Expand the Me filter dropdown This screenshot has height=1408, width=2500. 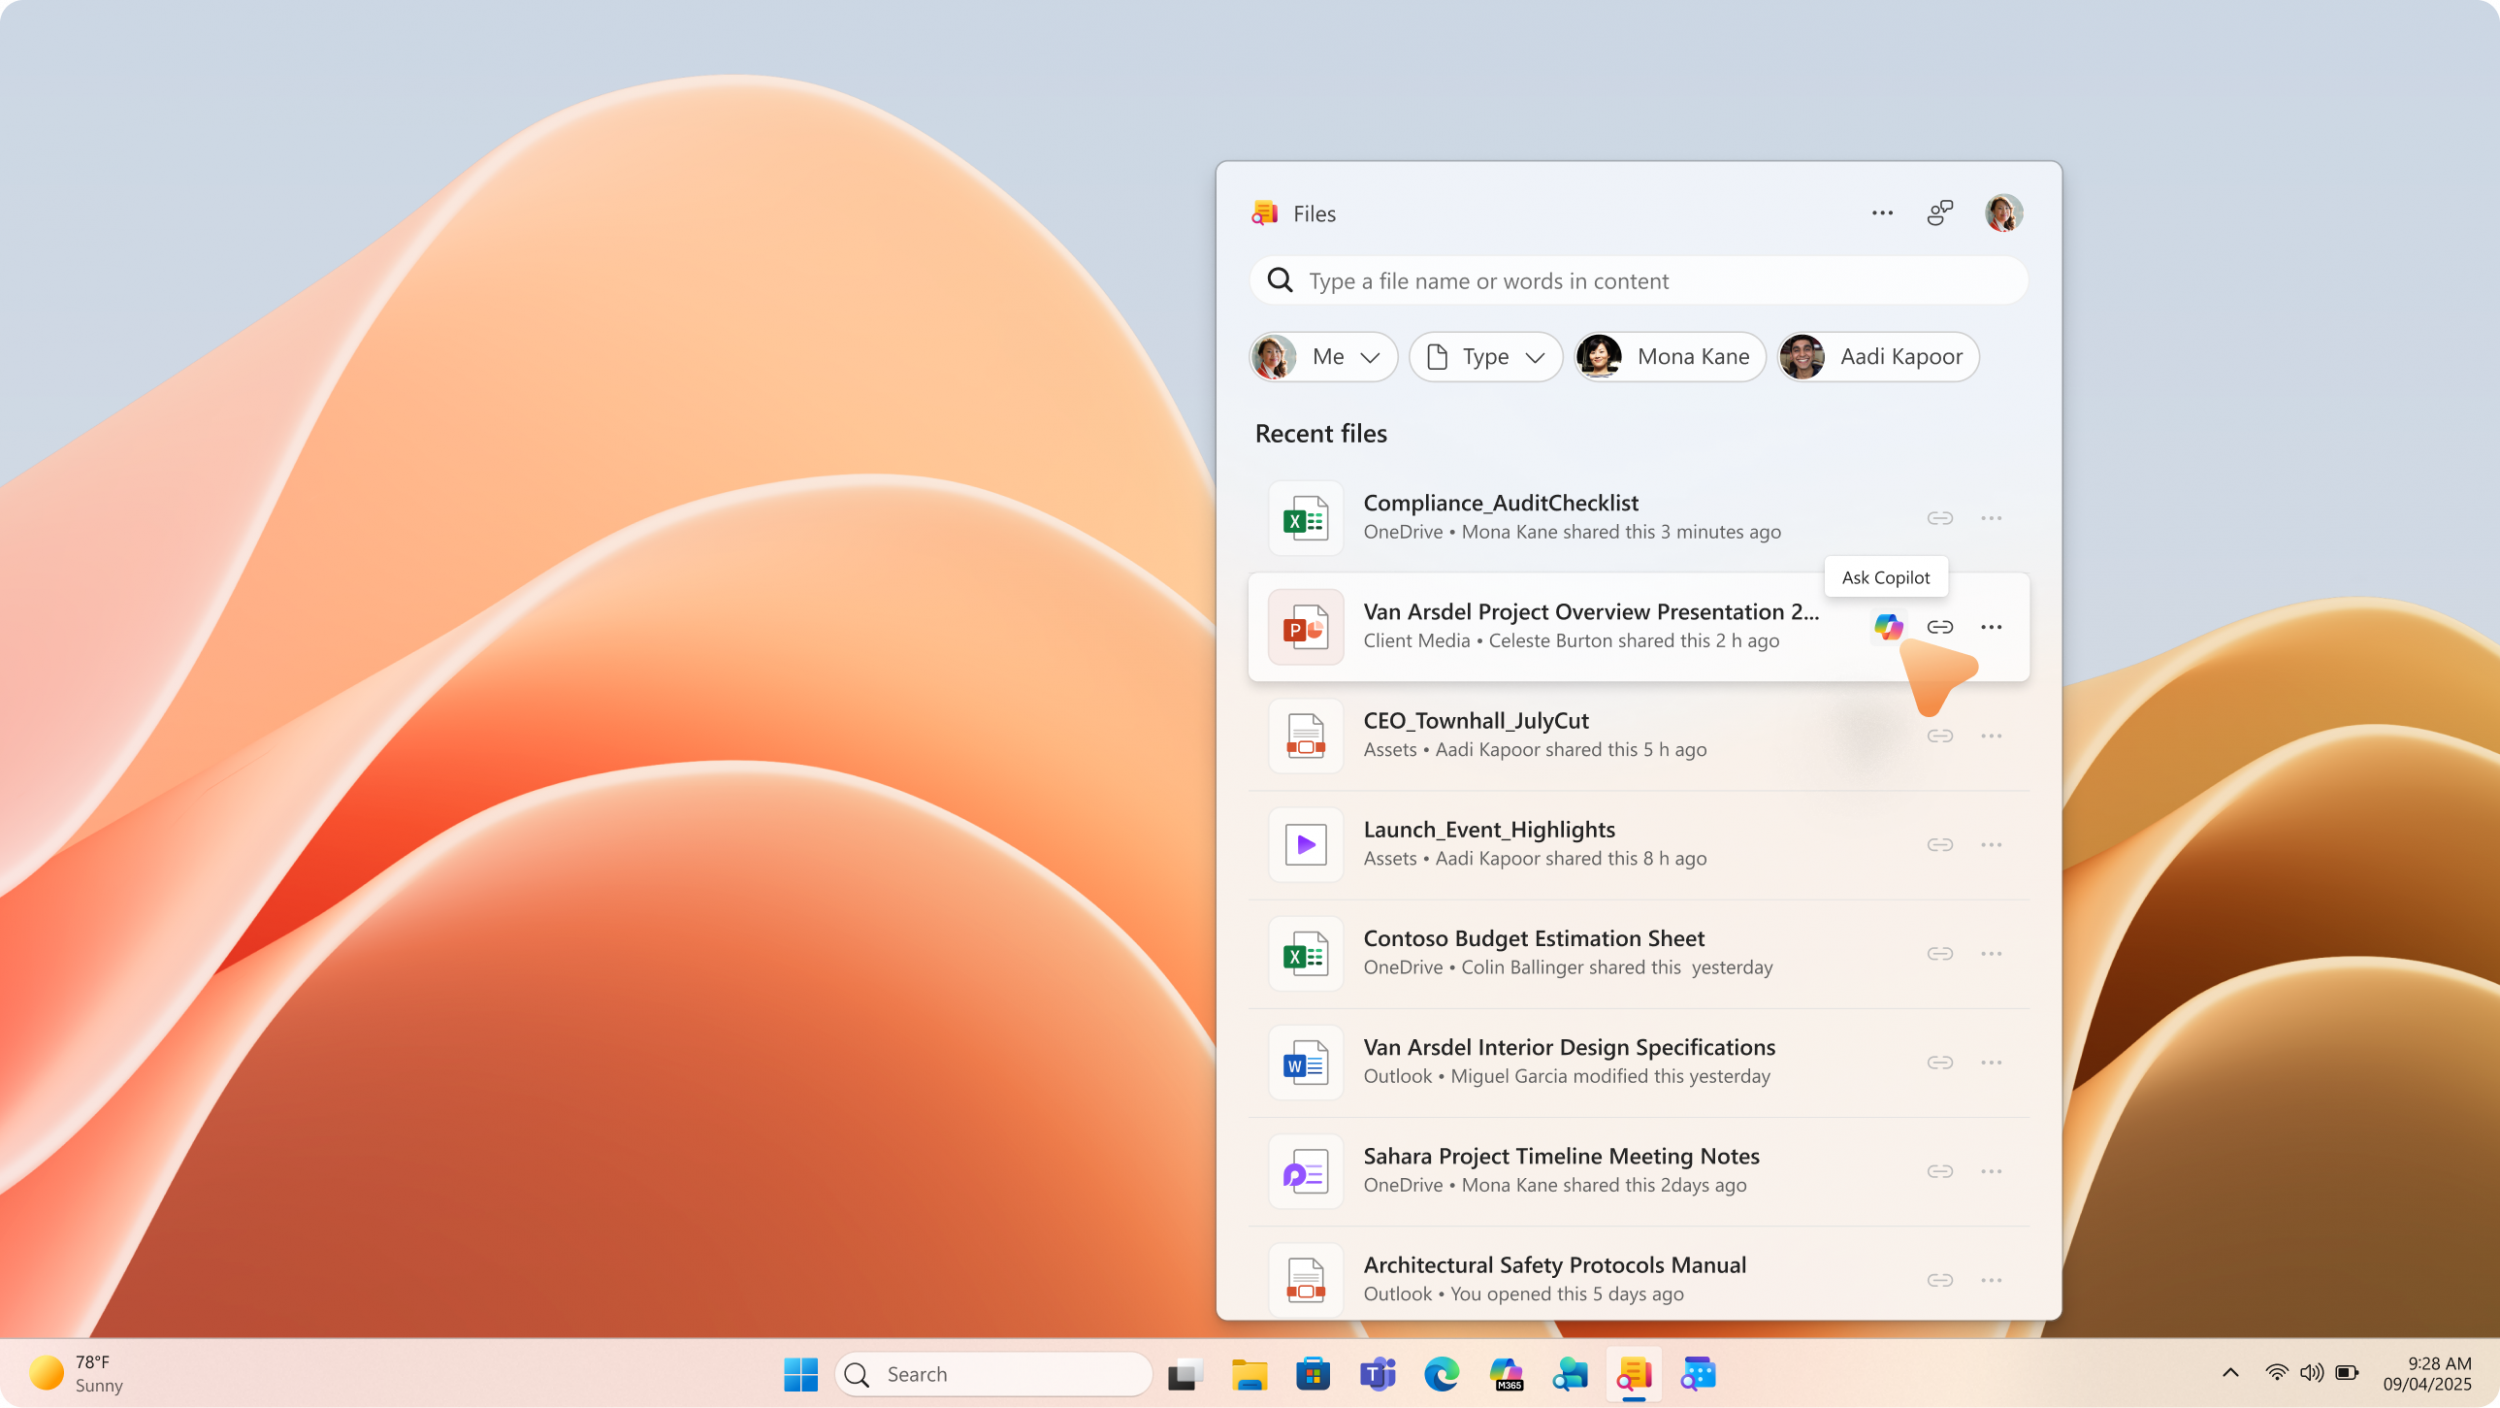coord(1322,356)
